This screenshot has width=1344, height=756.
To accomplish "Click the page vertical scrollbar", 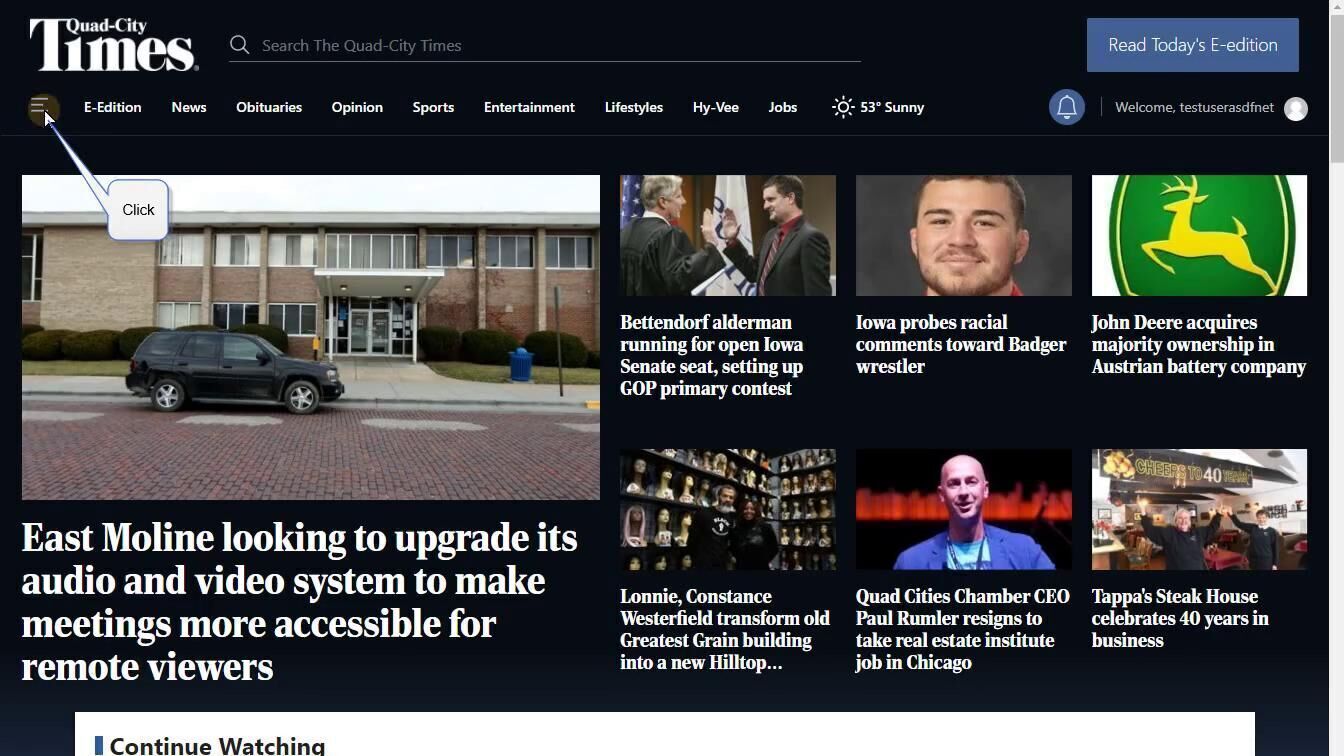I will [1336, 378].
